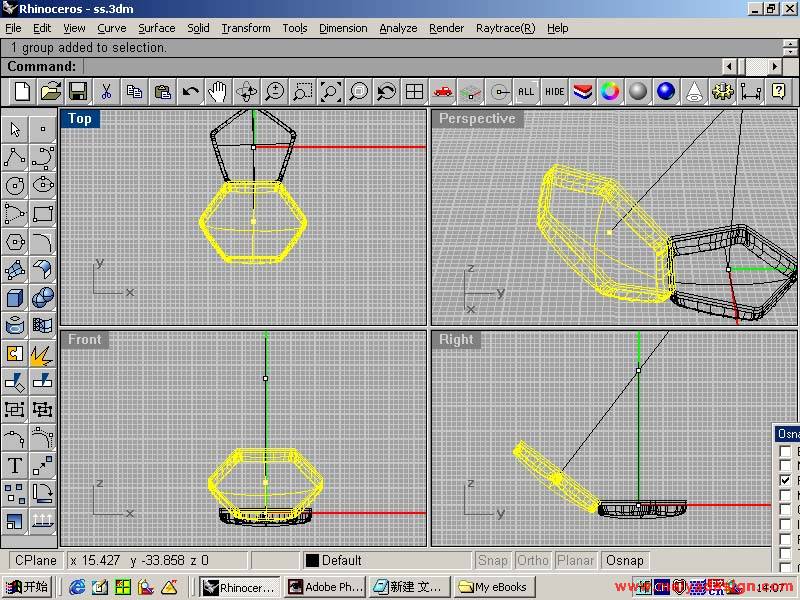
Task: Open the Surface menu
Action: (x=156, y=28)
